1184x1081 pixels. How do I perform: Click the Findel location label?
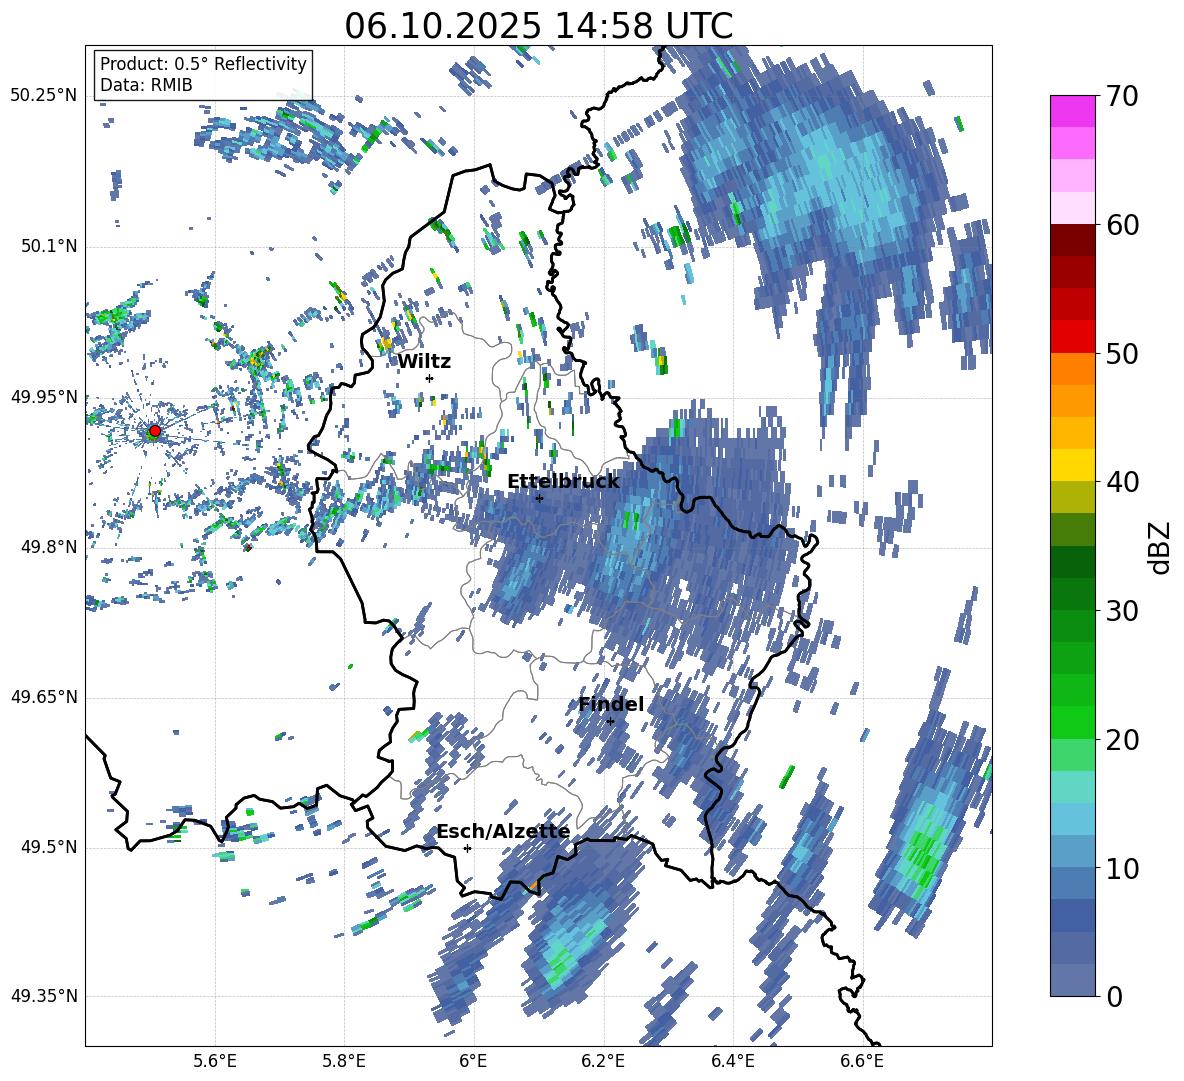click(x=611, y=704)
